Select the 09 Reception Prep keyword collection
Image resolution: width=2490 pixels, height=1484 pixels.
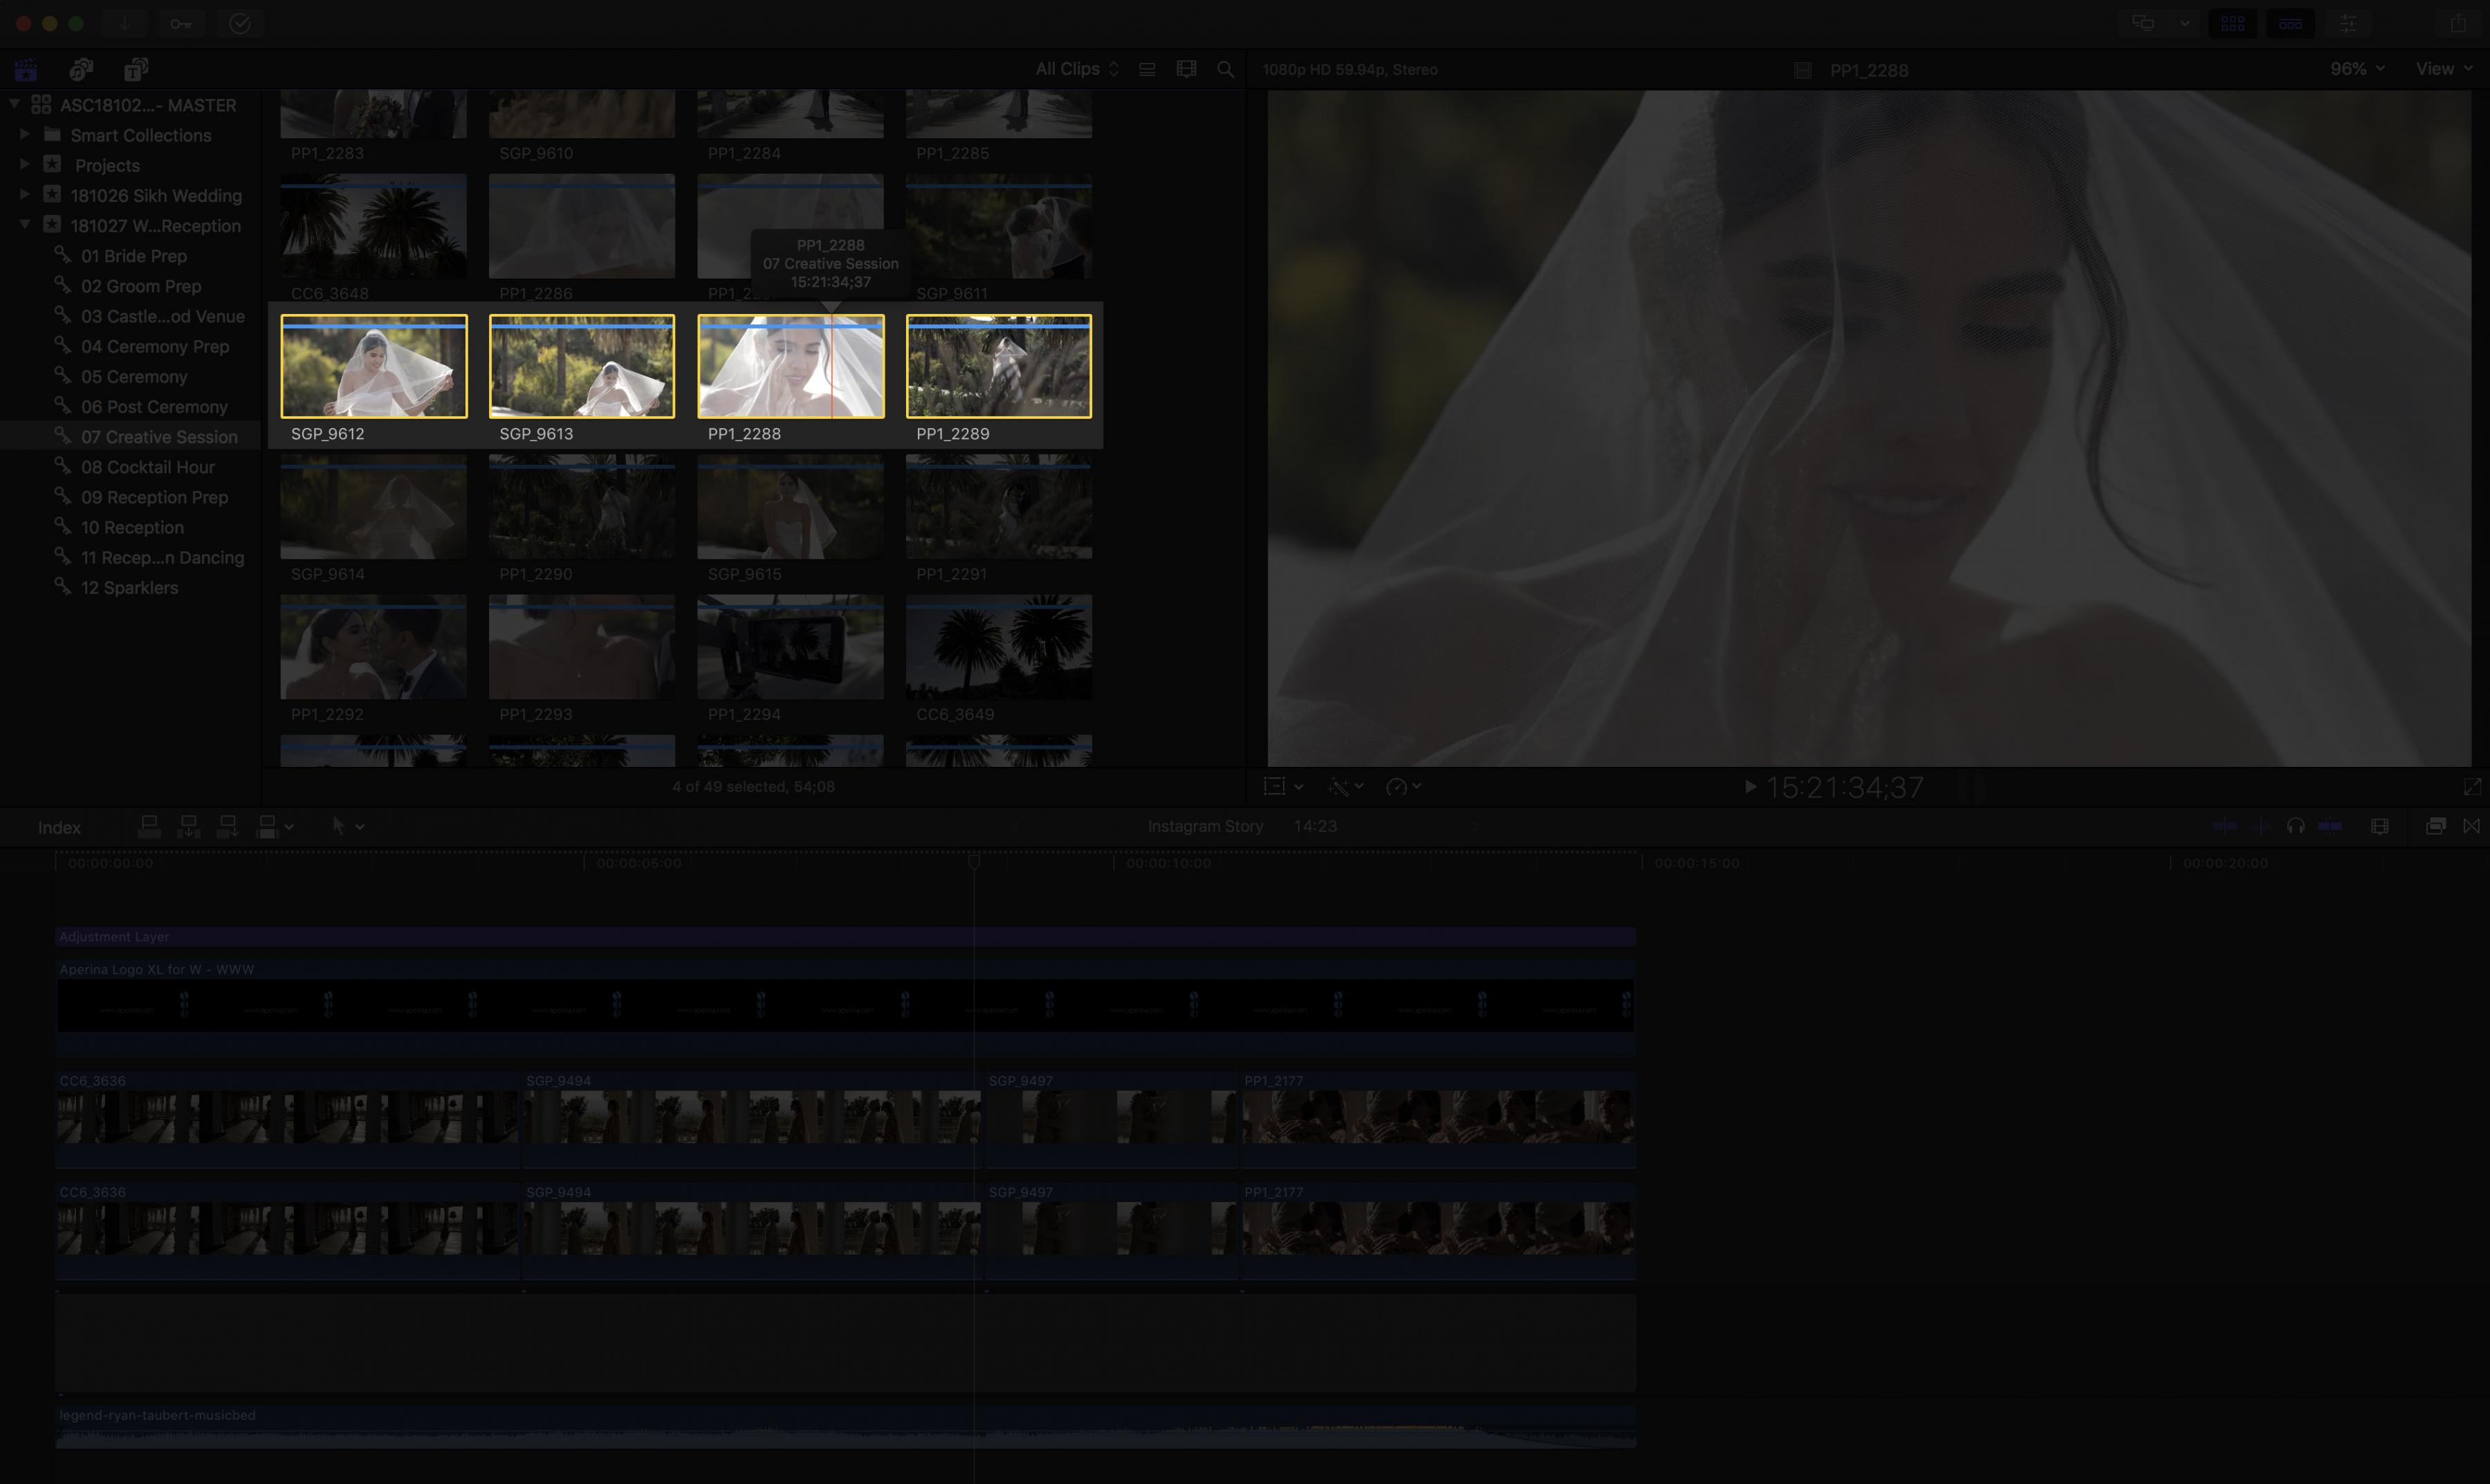pos(154,497)
